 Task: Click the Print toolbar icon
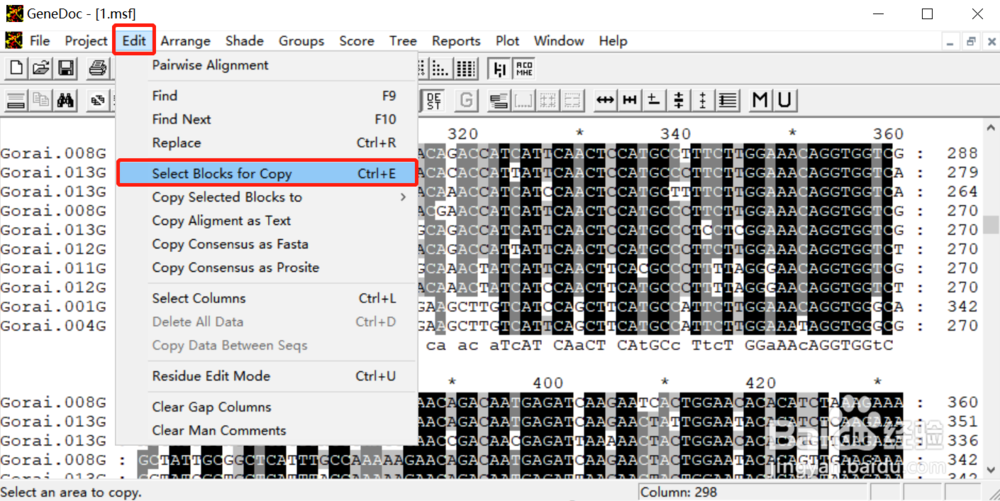[x=98, y=68]
